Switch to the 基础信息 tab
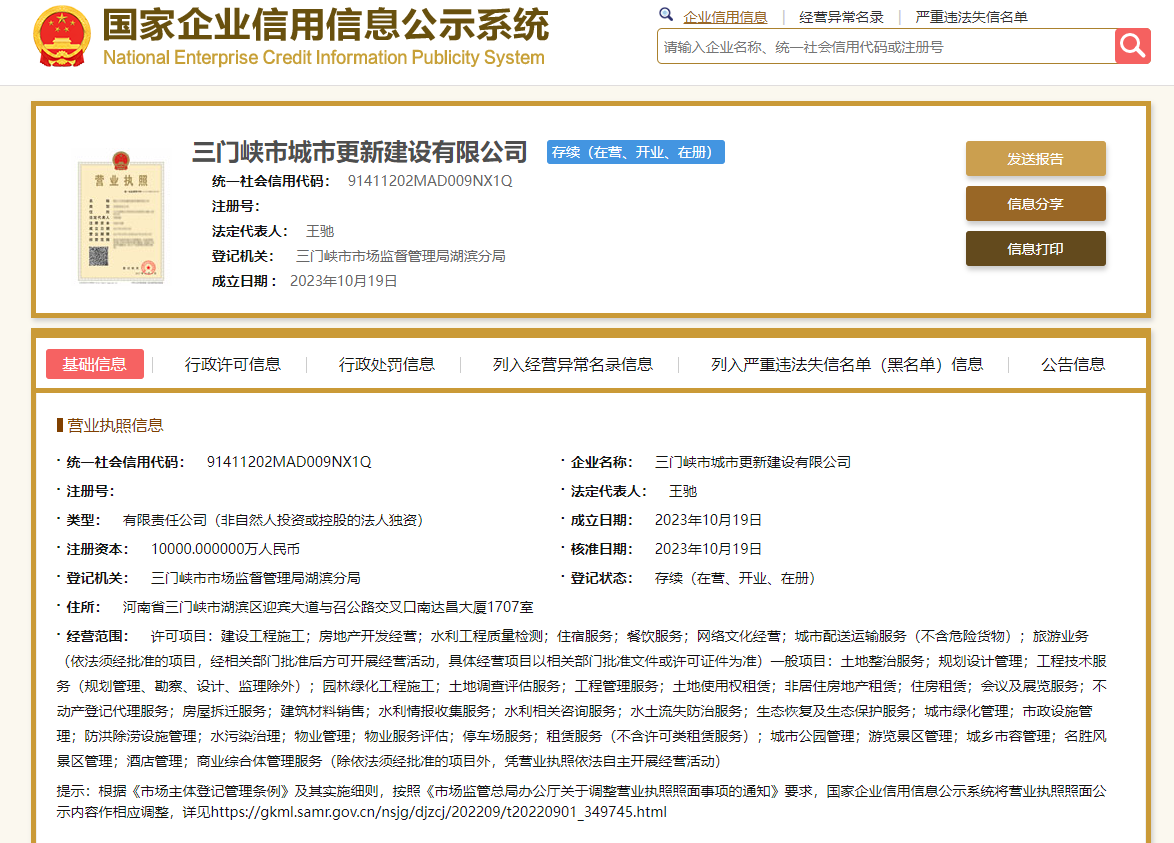This screenshot has width=1174, height=843. (94, 364)
